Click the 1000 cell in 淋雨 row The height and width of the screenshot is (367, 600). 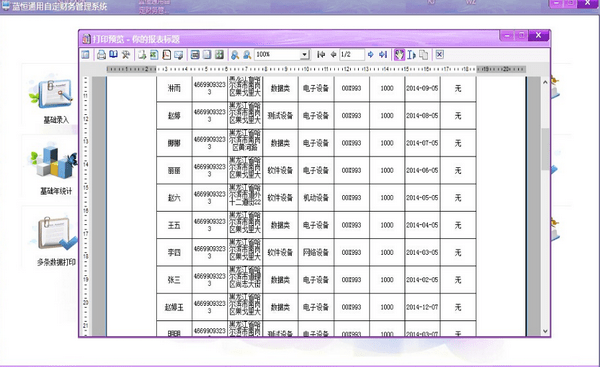click(387, 88)
